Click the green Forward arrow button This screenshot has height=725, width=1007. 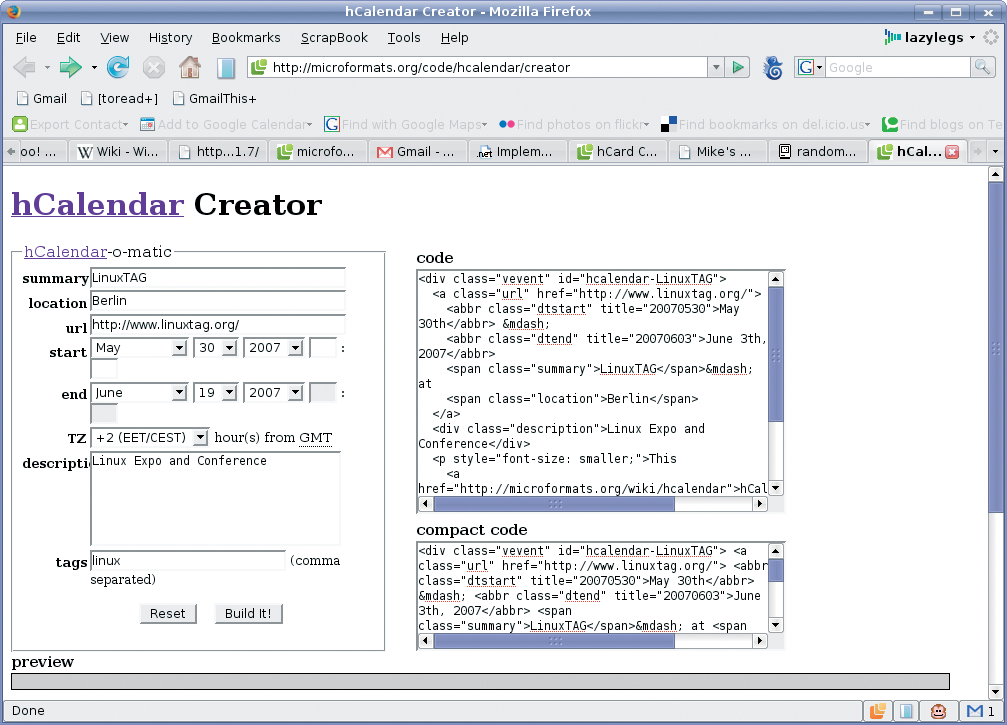tap(70, 67)
